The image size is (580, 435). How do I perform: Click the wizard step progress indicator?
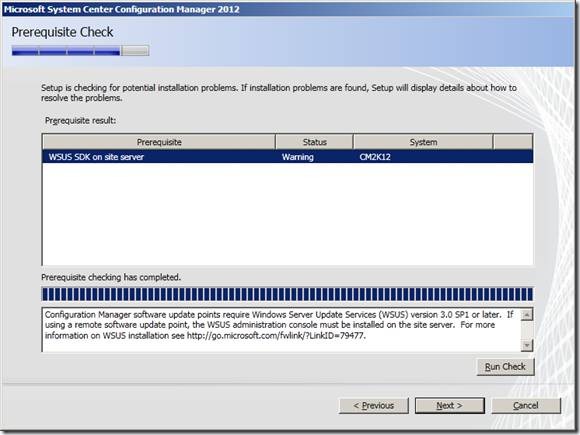coord(80,51)
